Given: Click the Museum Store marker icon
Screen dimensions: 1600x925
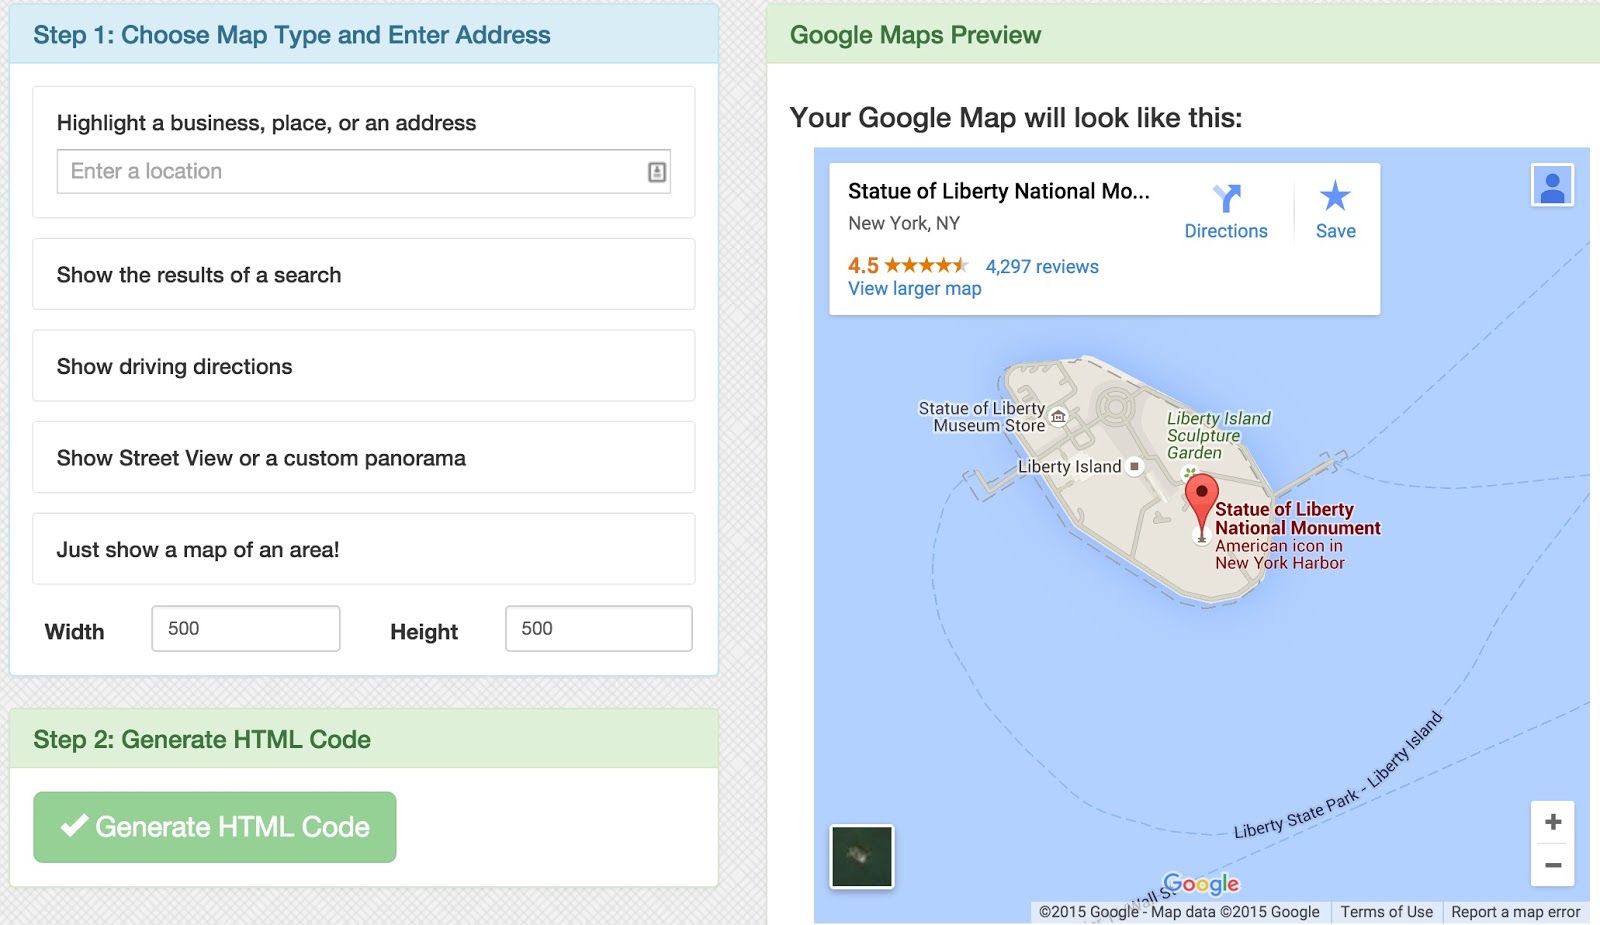Looking at the screenshot, I should click(x=1058, y=416).
